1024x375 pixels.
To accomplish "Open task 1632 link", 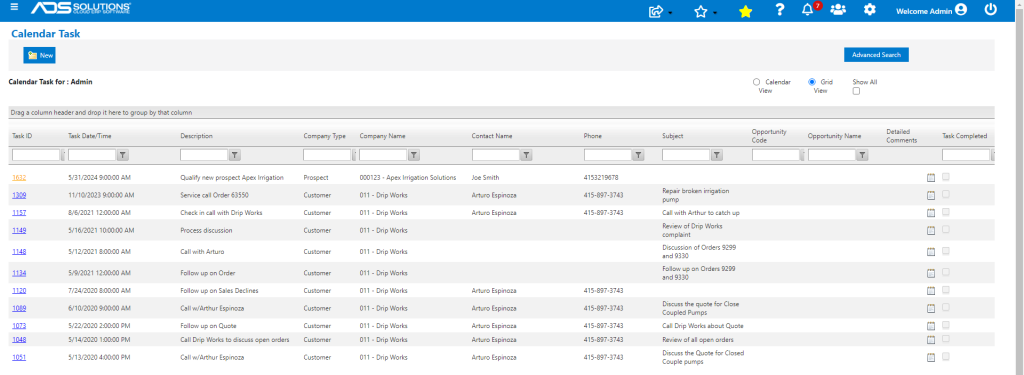I will [x=19, y=177].
